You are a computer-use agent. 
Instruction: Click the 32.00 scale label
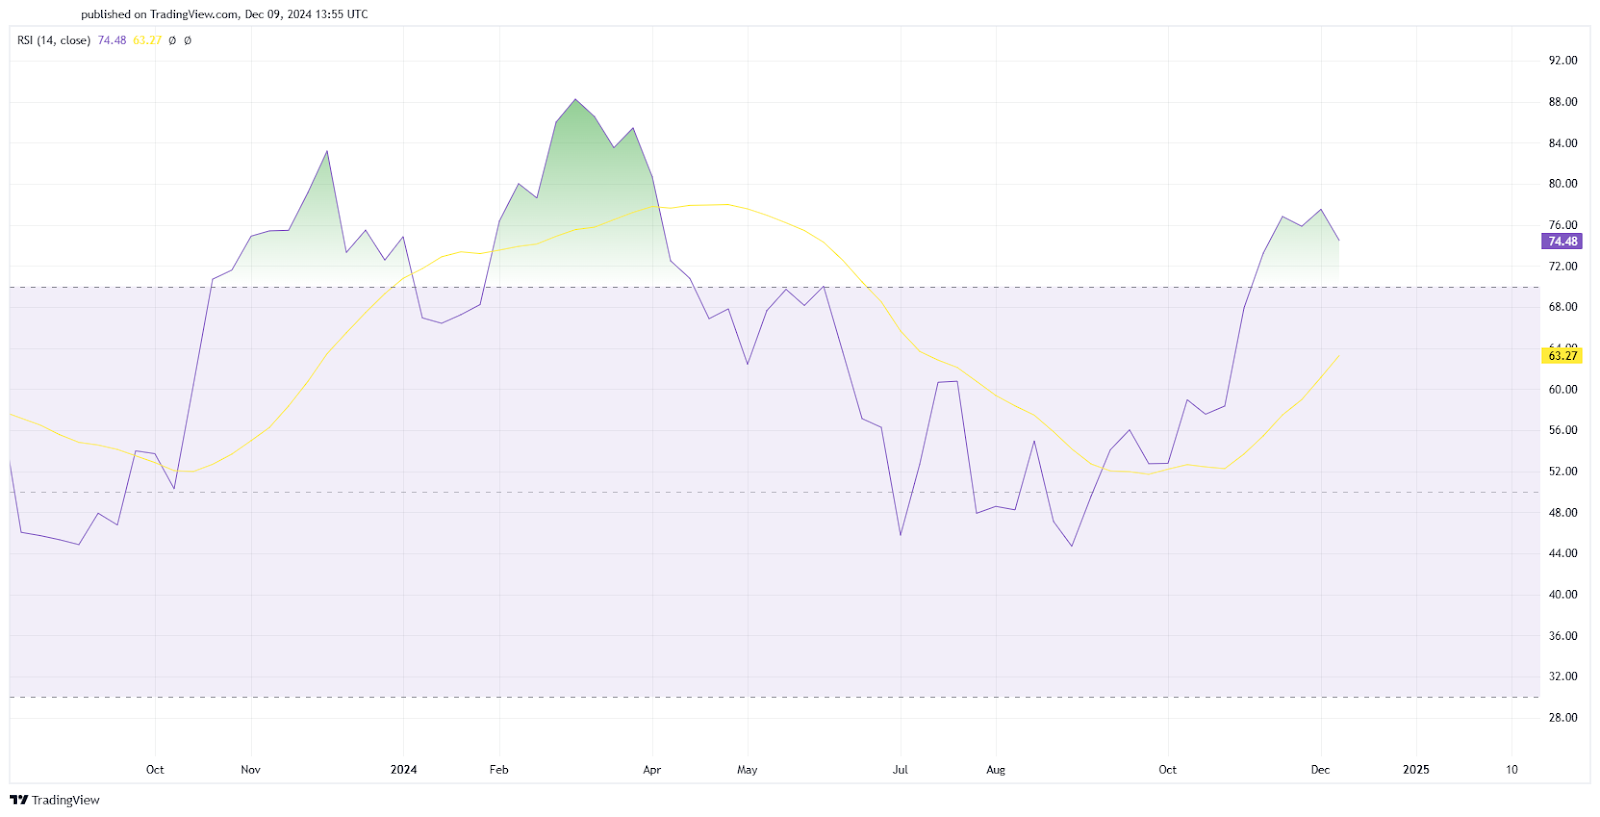point(1563,676)
